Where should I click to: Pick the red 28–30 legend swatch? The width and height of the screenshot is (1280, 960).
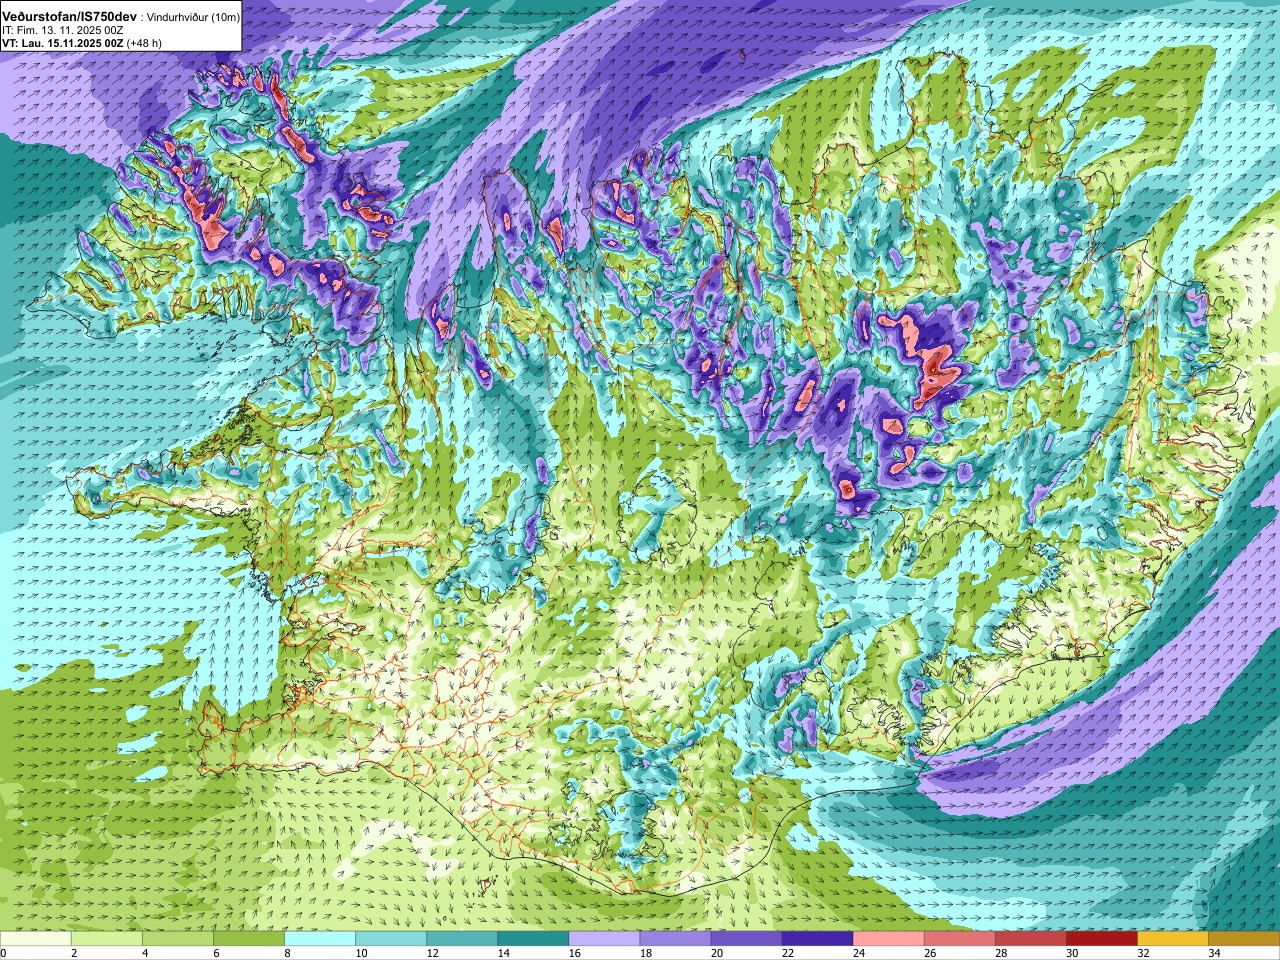(x=1030, y=939)
